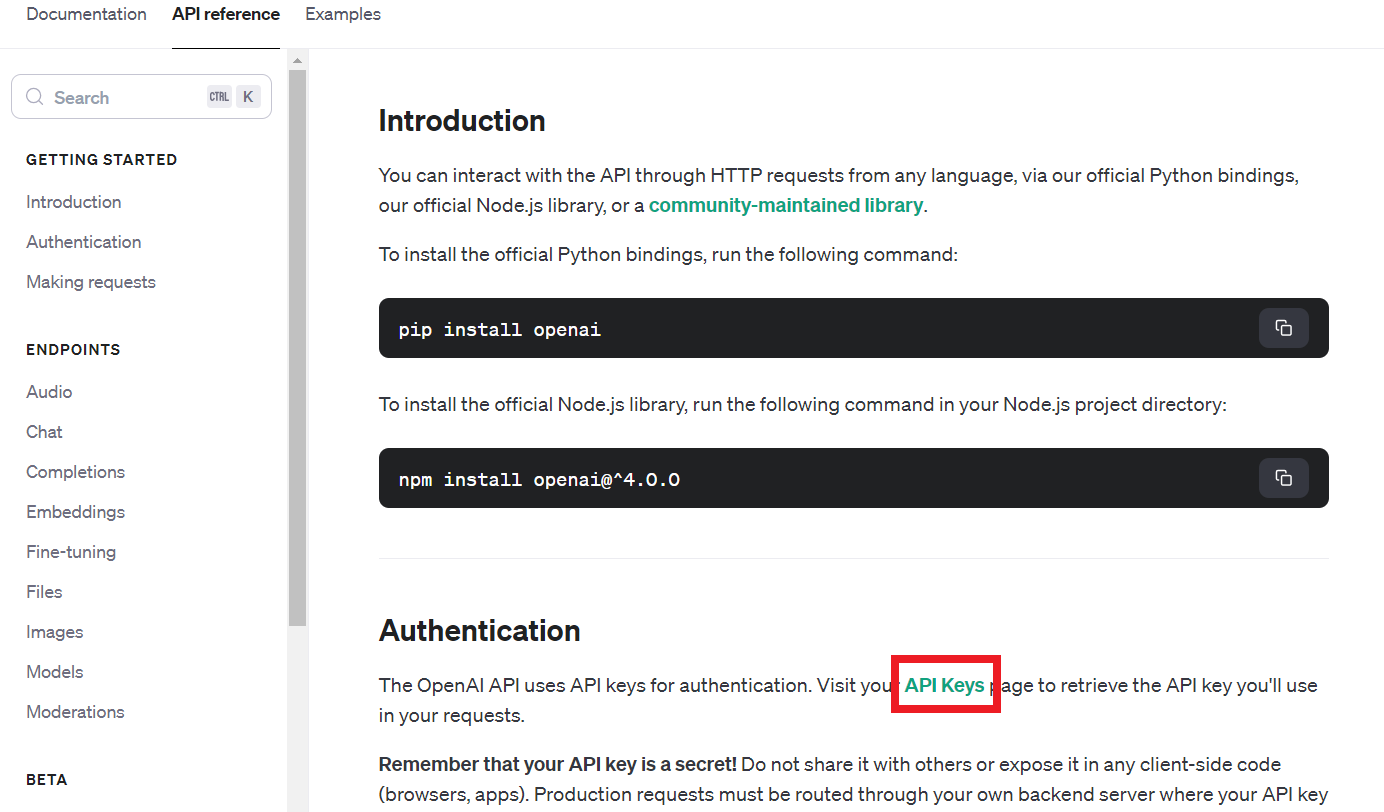This screenshot has width=1384, height=812.
Task: Go to Introduction in the sidebar
Action: pos(74,202)
